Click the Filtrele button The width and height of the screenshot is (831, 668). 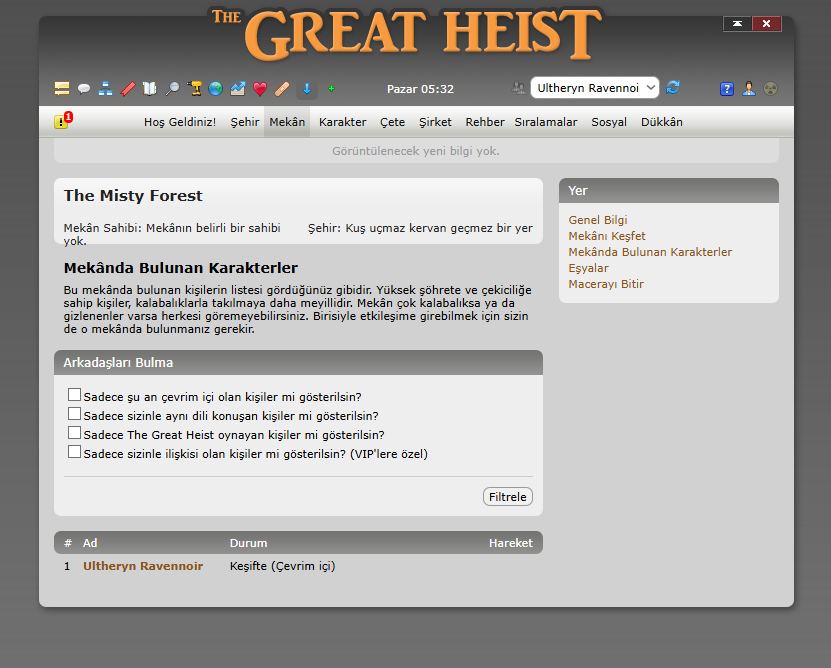508,497
